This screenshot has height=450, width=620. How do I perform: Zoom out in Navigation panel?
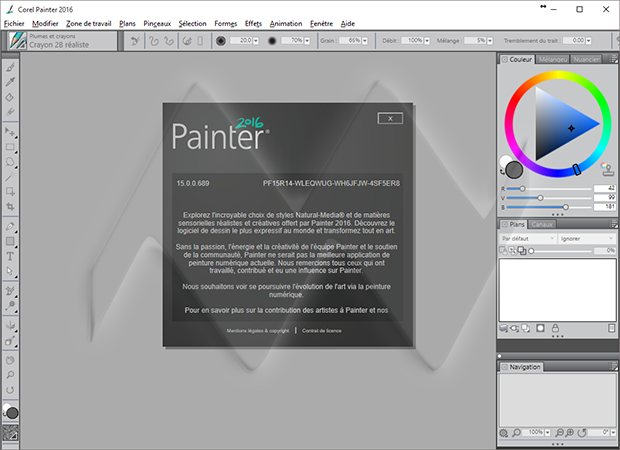(559, 433)
